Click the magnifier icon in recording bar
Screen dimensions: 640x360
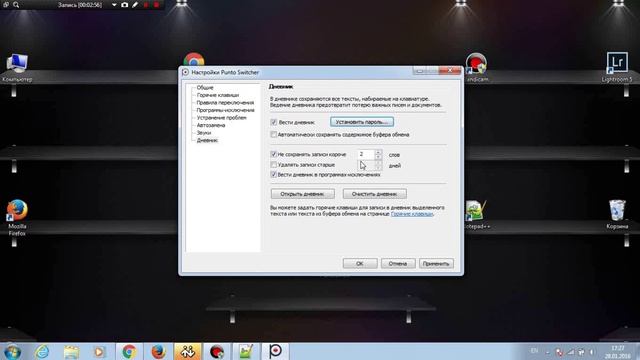(x=16, y=5)
